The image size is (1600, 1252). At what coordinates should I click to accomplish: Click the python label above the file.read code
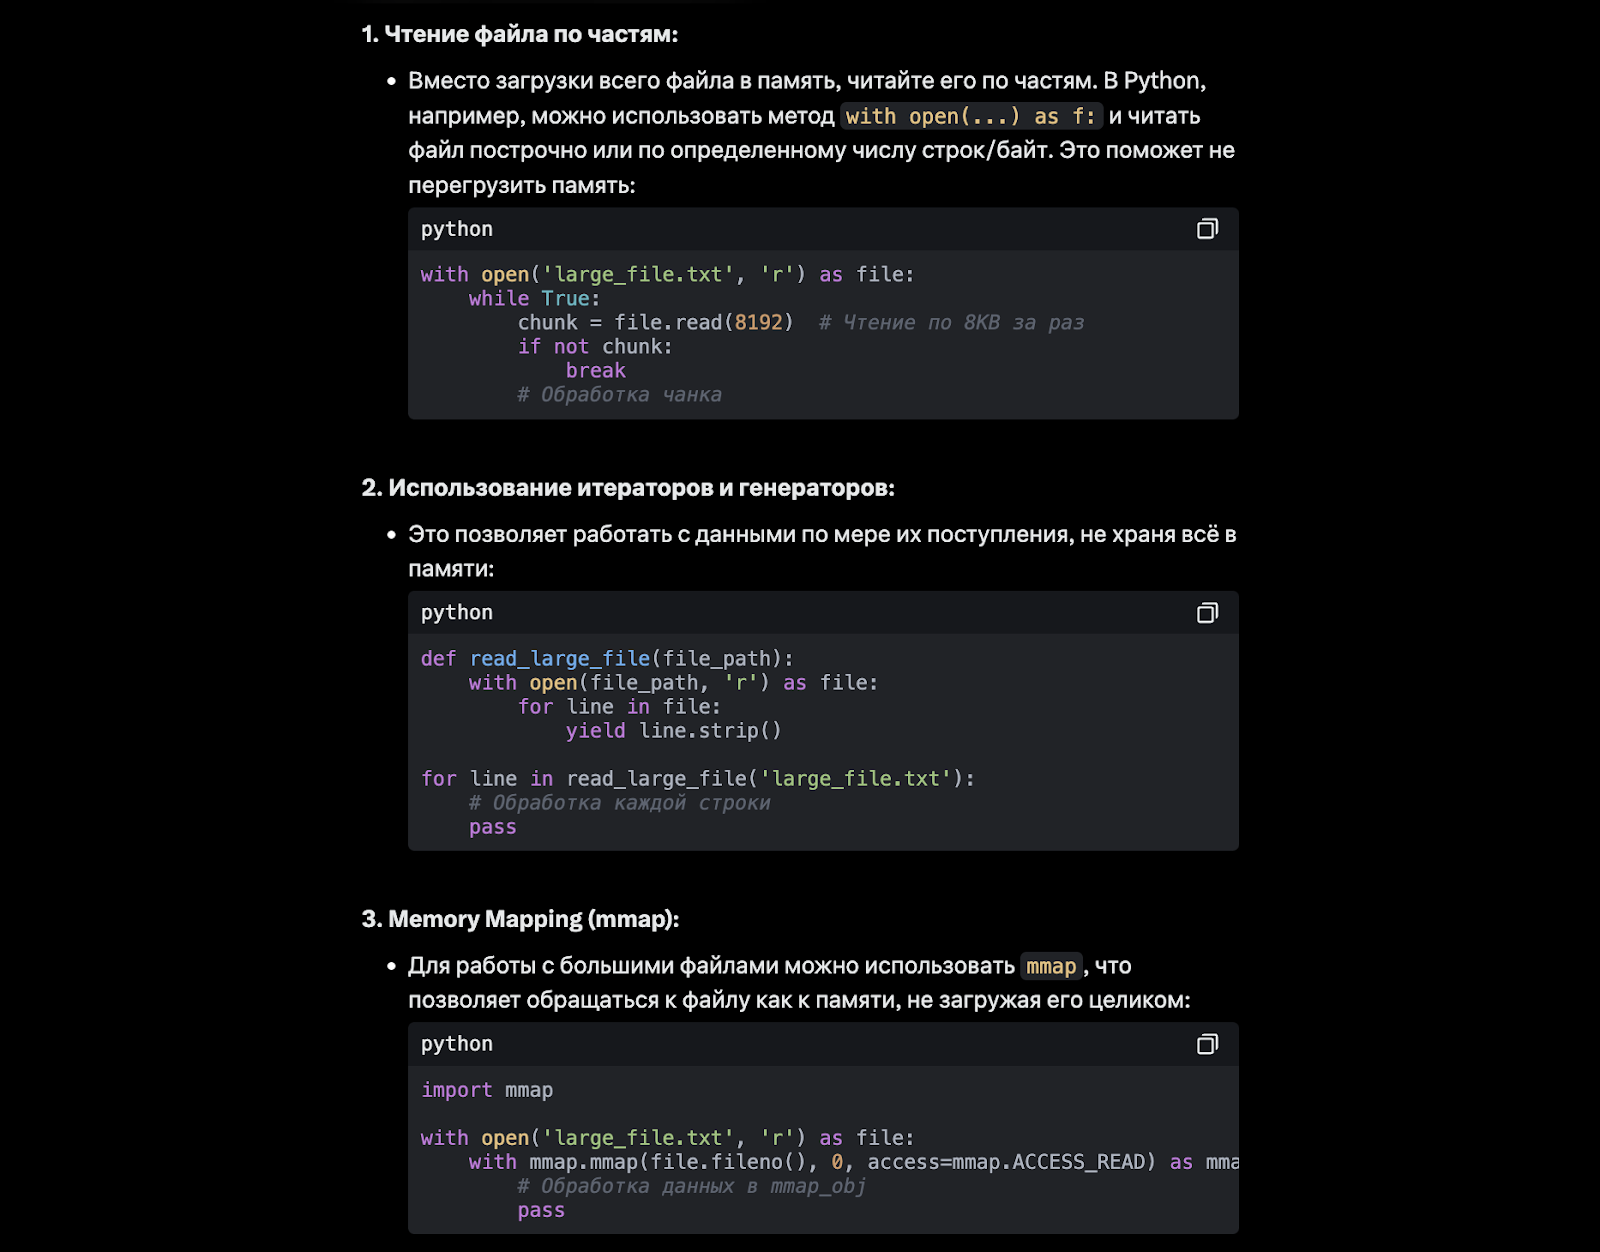(x=457, y=229)
